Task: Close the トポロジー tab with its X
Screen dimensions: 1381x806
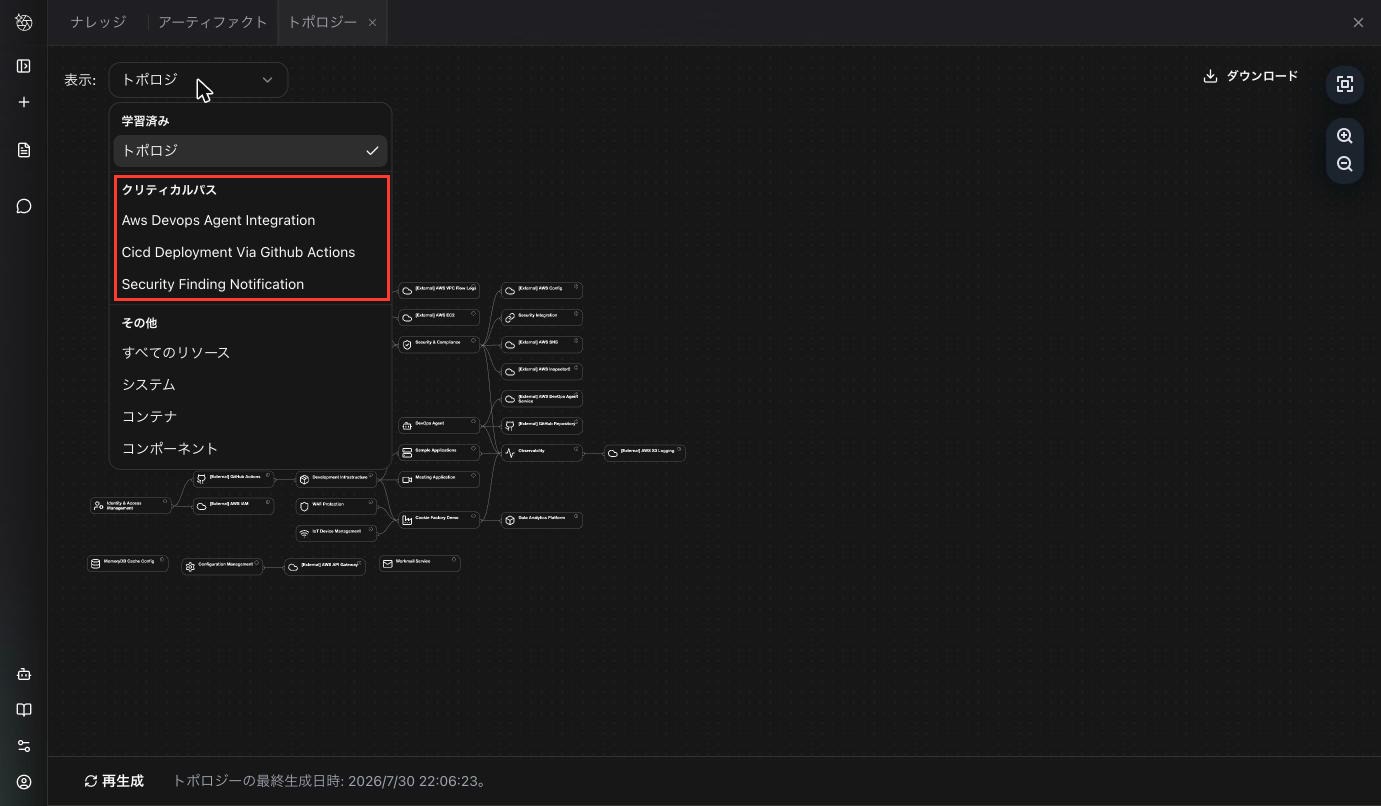Action: pyautogui.click(x=372, y=22)
